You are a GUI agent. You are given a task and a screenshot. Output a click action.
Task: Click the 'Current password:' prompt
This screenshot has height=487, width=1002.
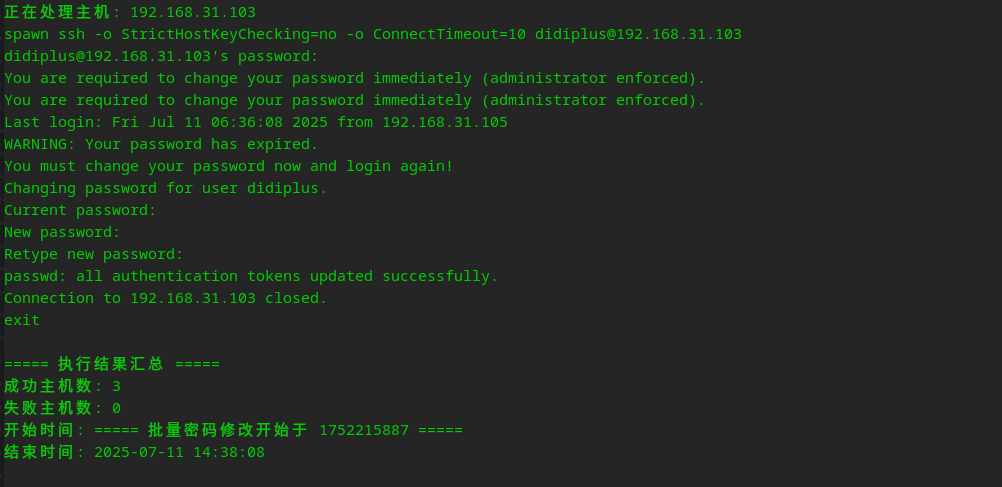[x=80, y=210]
